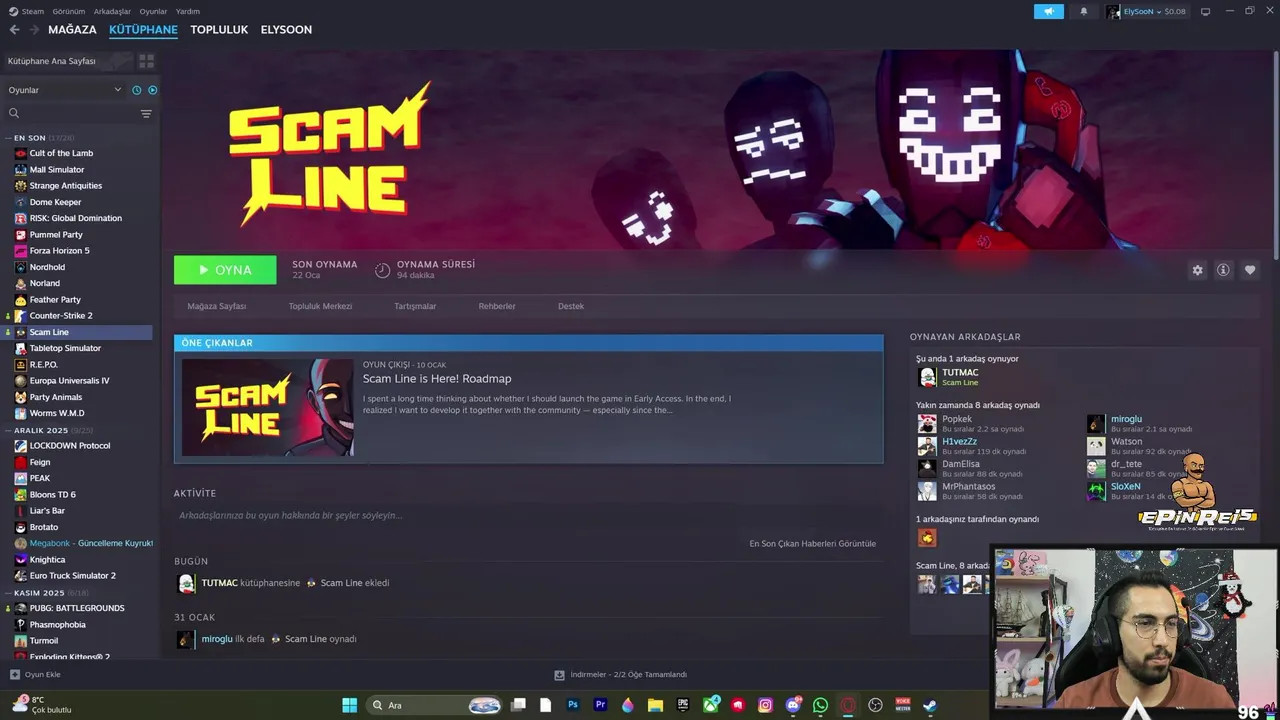Launch Premiere Pro from the taskbar

point(600,705)
